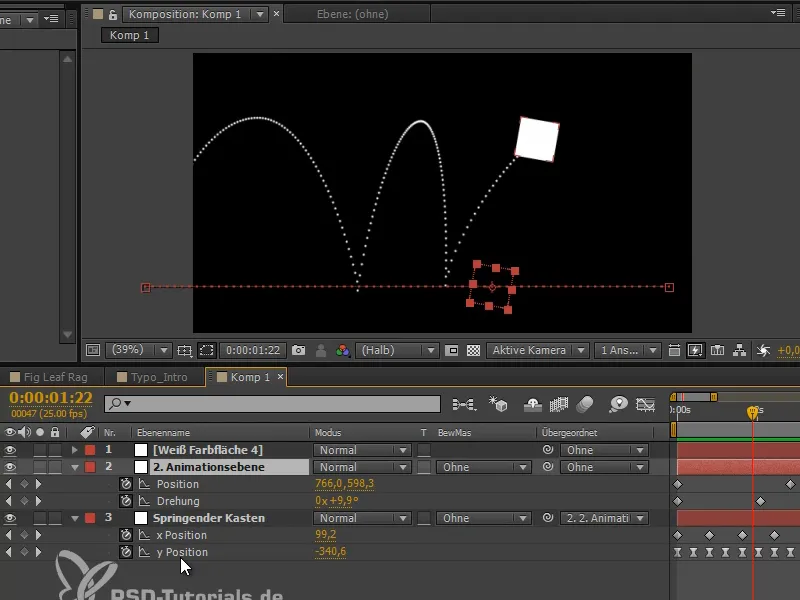Click the reset exposure icon
The image size is (800, 600).
coord(763,351)
